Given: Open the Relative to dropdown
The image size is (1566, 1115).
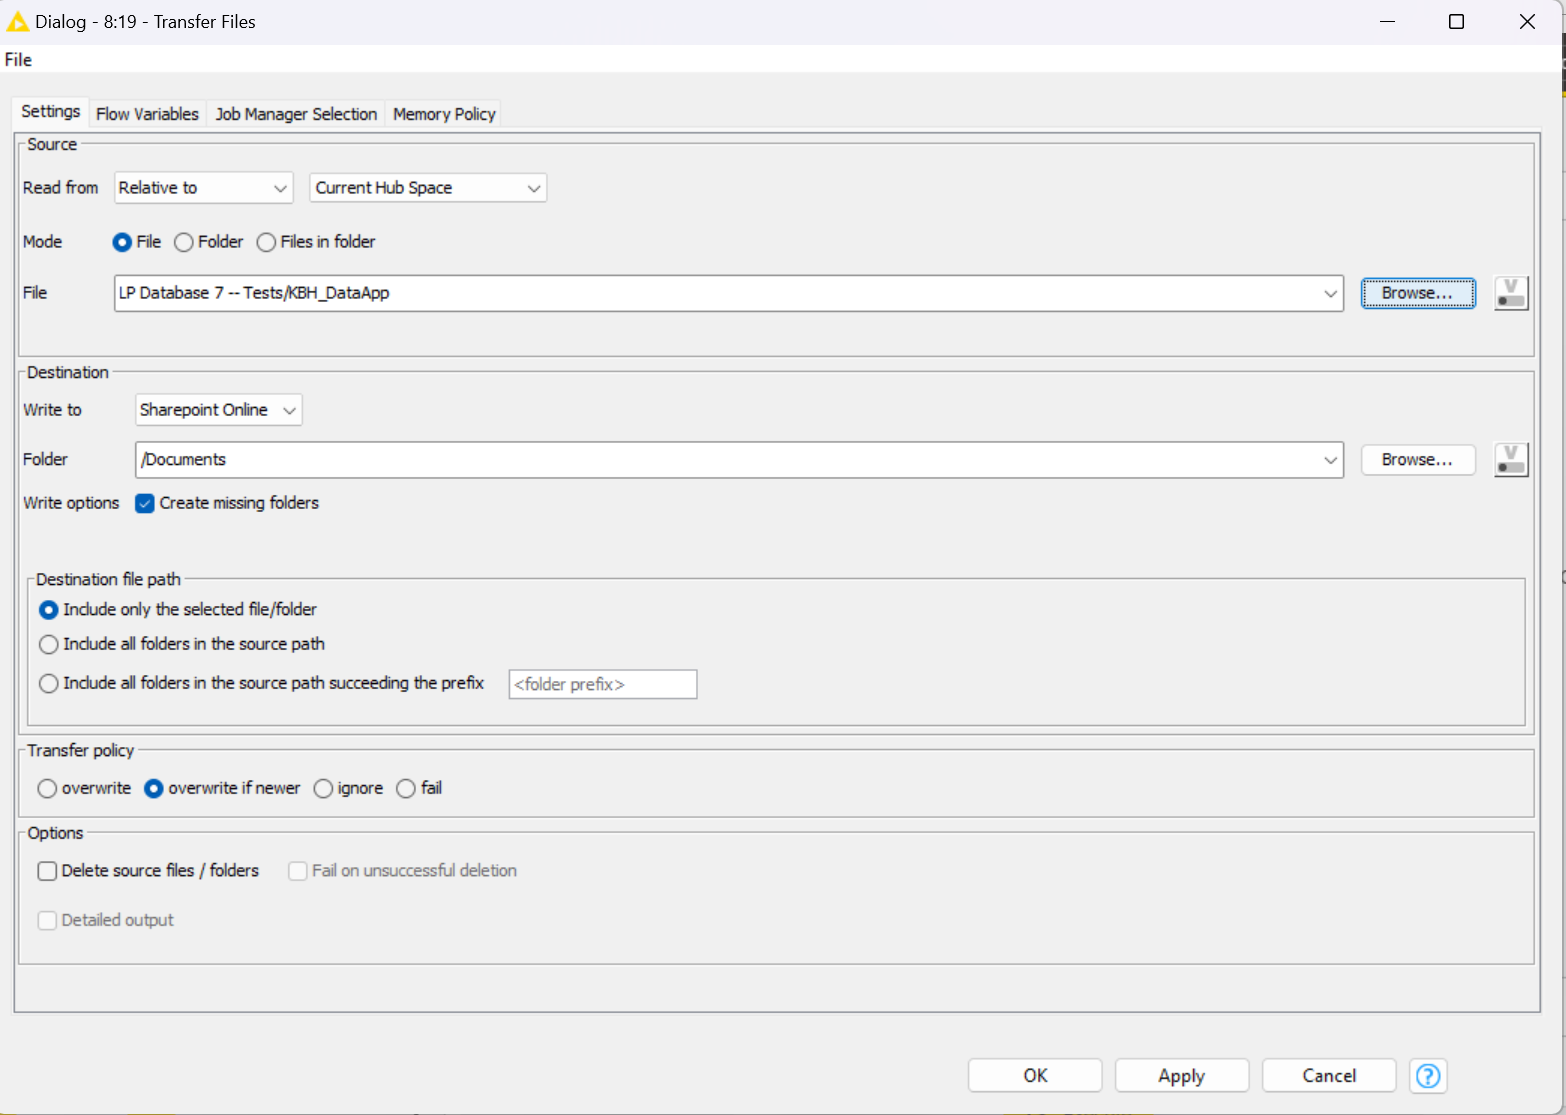Looking at the screenshot, I should pyautogui.click(x=203, y=188).
